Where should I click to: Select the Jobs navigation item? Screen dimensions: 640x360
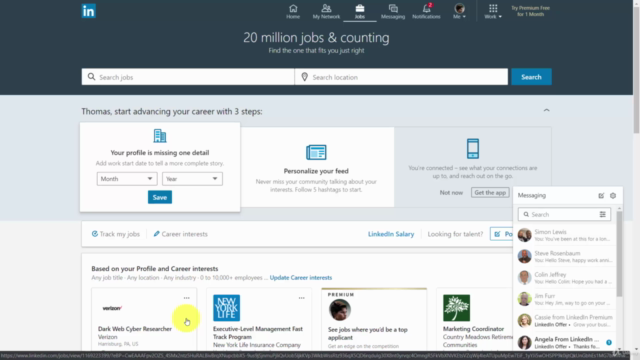(x=360, y=11)
